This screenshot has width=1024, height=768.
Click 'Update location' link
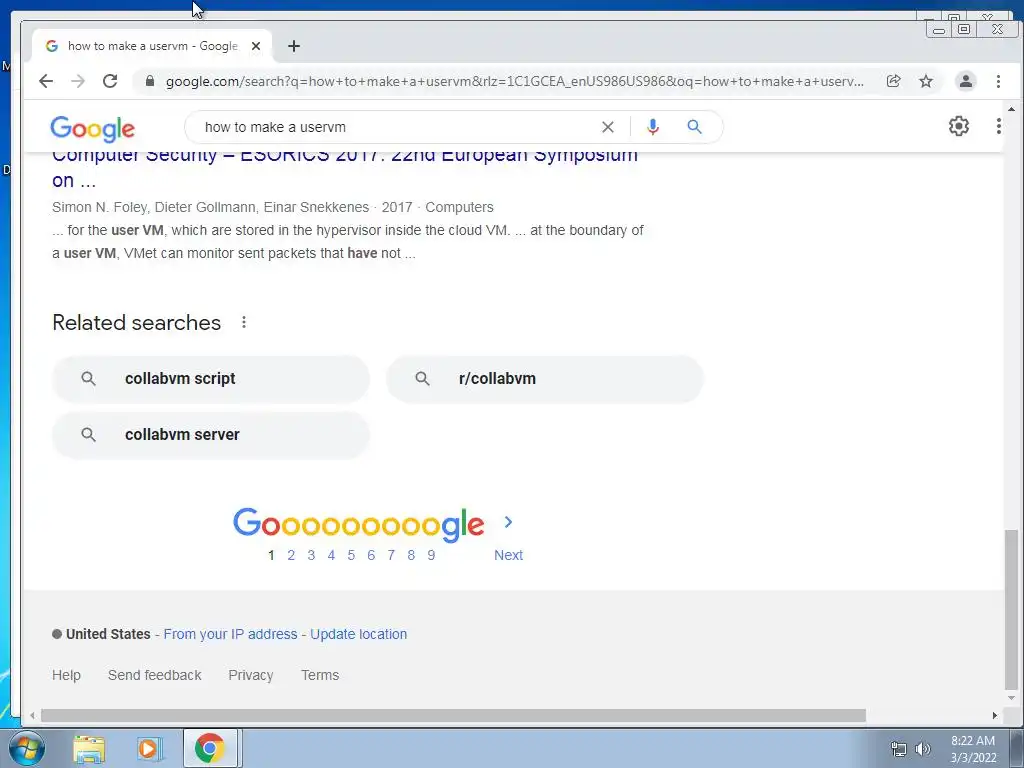click(x=359, y=634)
